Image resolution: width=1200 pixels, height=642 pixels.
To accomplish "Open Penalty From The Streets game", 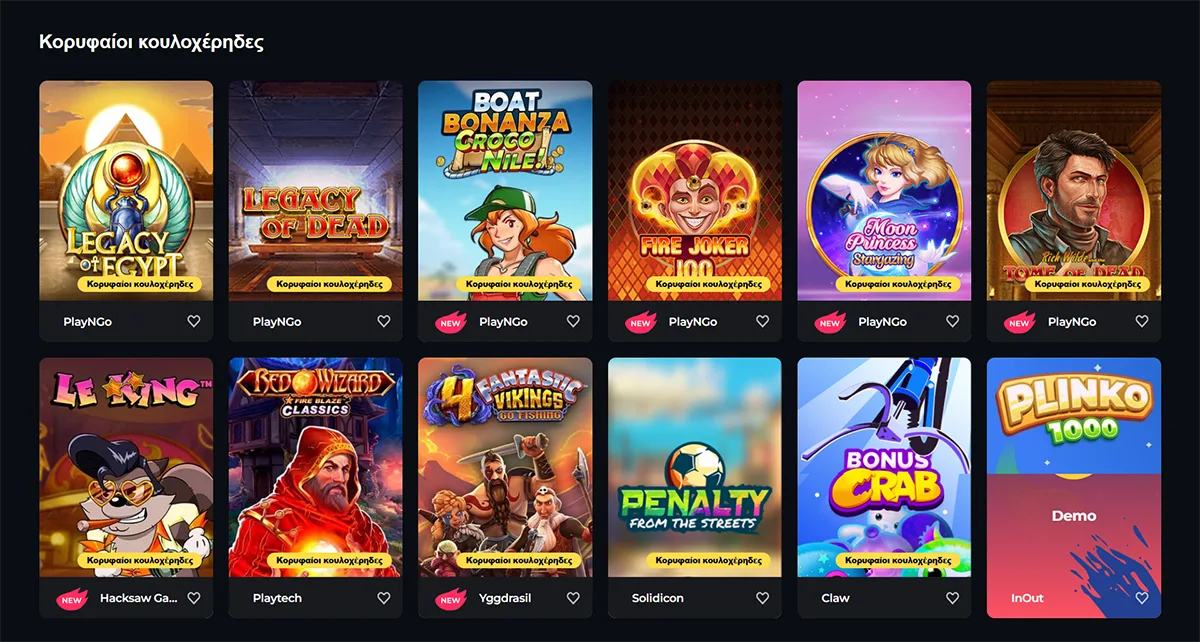I will tap(694, 467).
